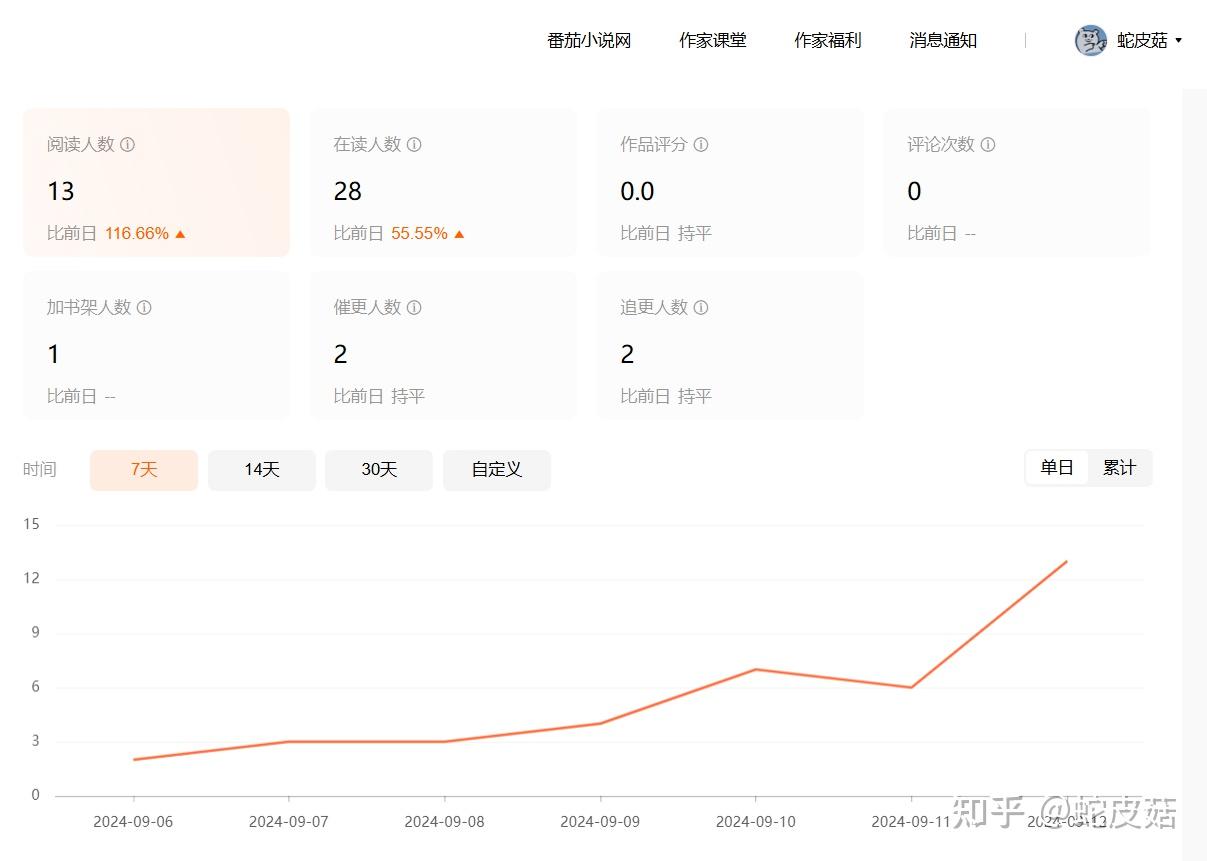Viewport: 1207px width, 861px height.
Task: Switch chart to 单日 view
Action: click(1057, 468)
